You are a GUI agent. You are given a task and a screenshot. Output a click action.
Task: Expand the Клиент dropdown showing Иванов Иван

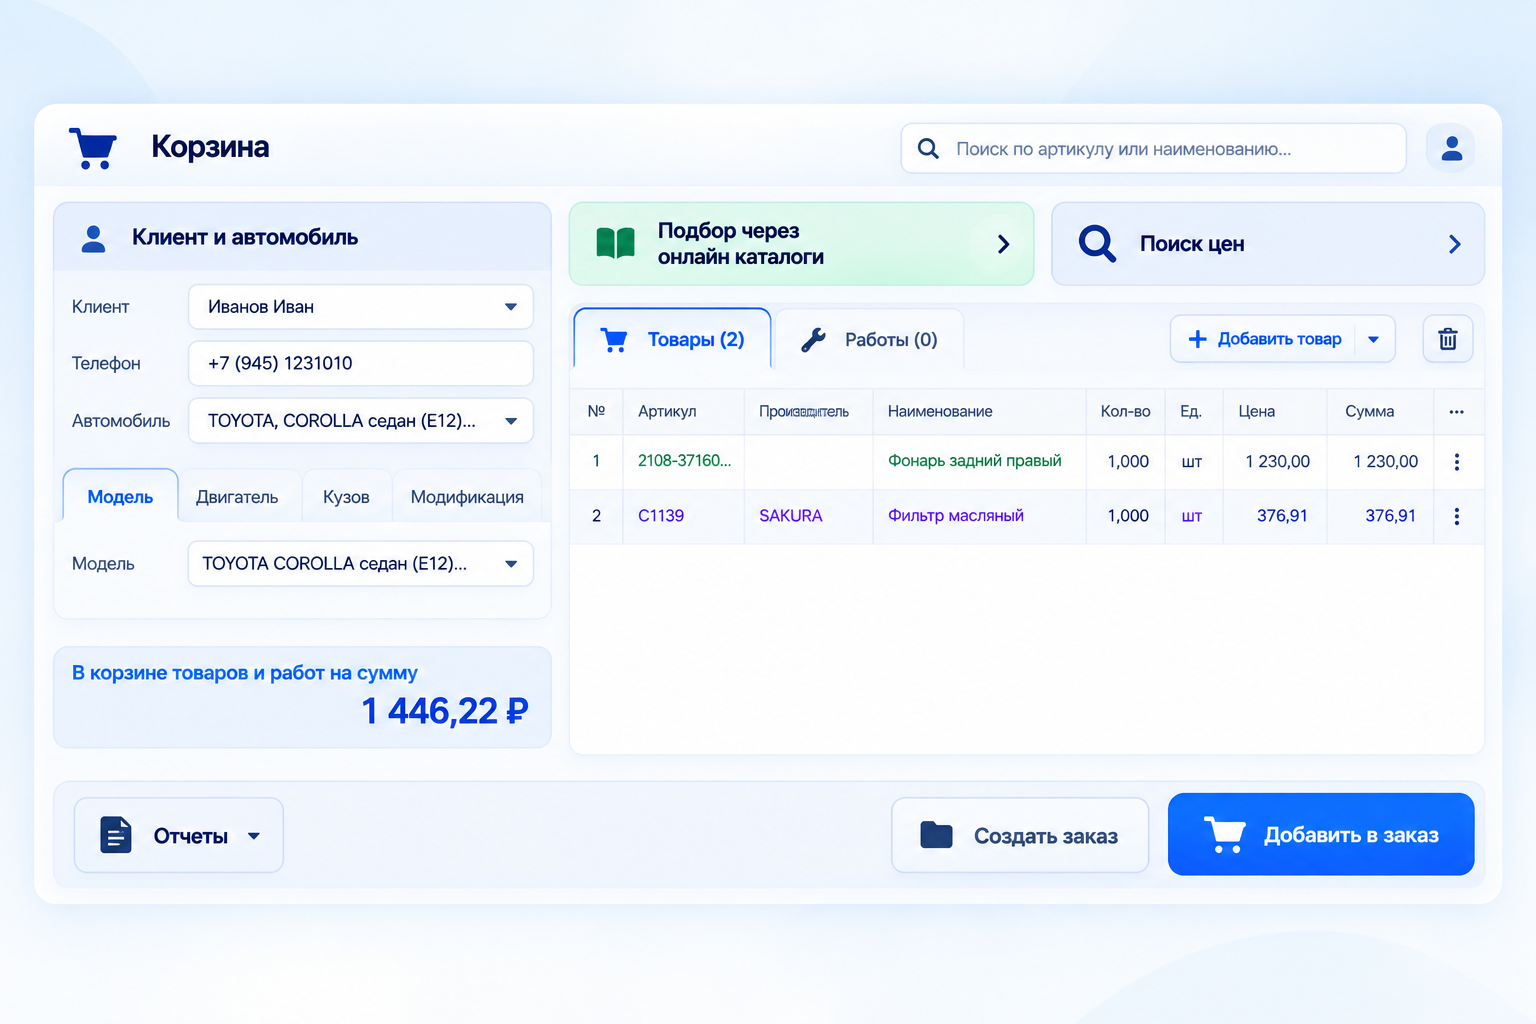511,307
